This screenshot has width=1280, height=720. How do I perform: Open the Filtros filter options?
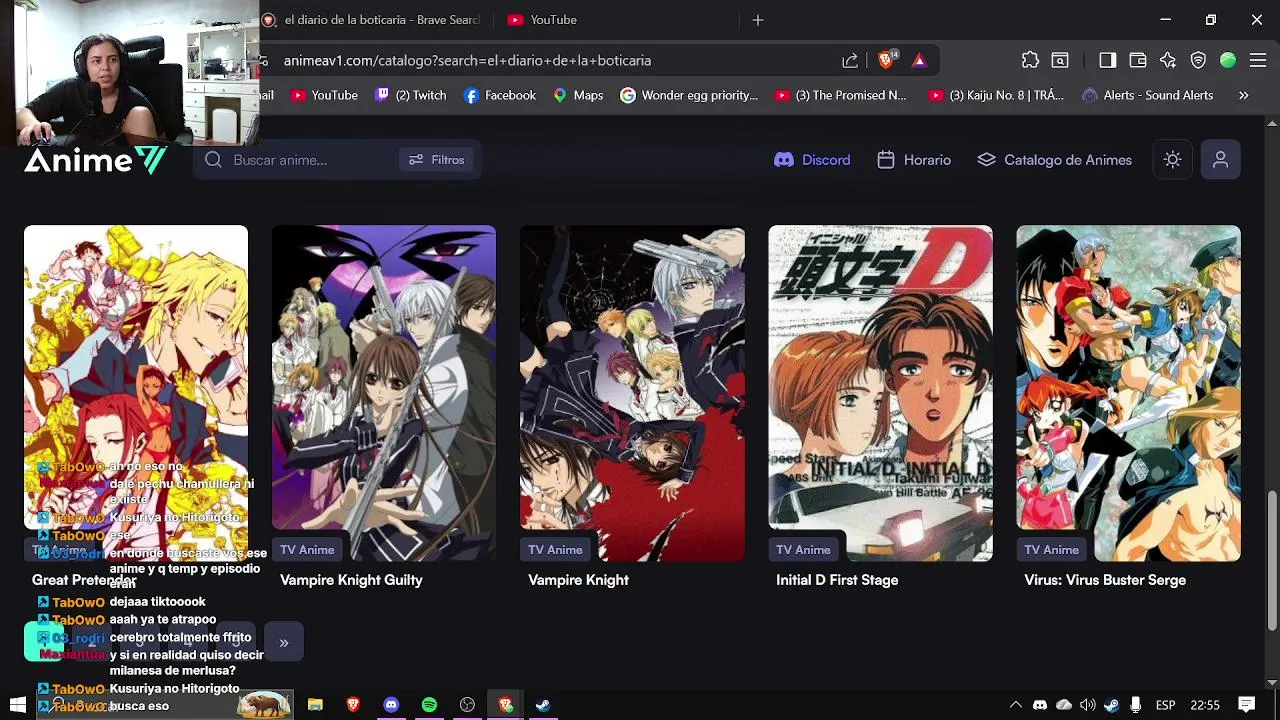coord(436,160)
